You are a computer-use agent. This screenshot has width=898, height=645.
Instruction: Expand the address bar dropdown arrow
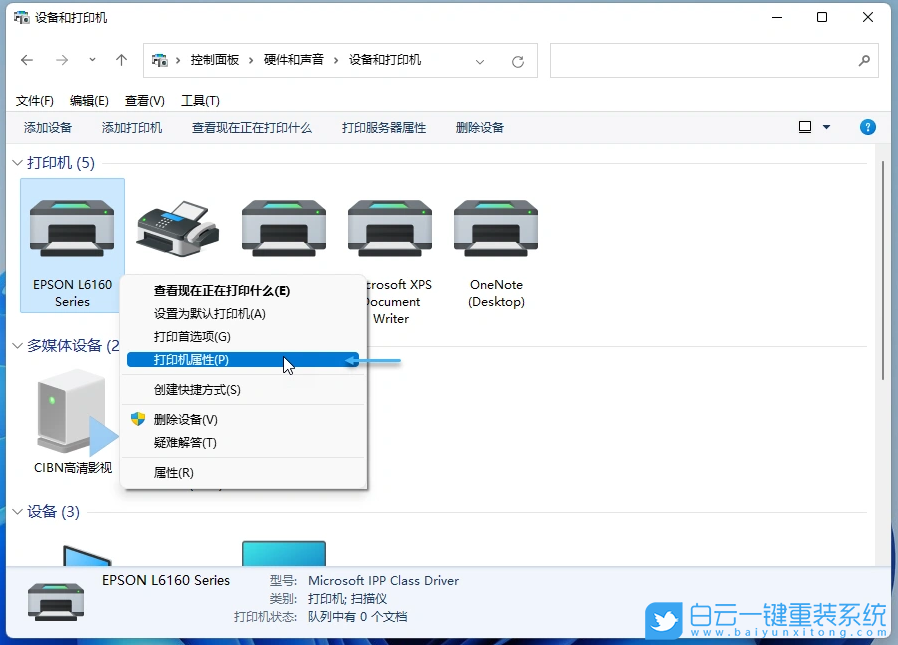pos(479,60)
